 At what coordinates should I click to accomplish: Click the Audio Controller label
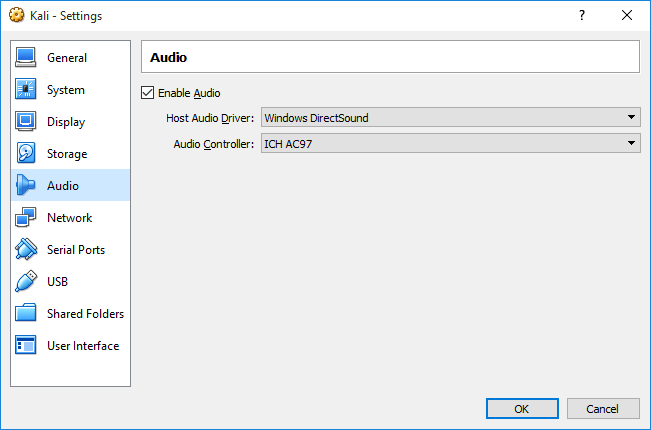(x=213, y=144)
